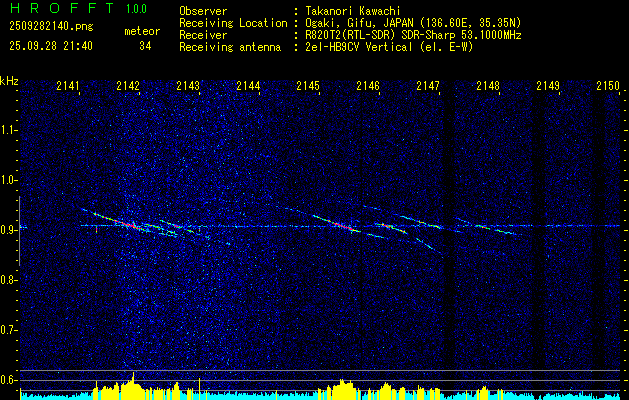This screenshot has height=400, width=629.
Task: Click the 2141 time marker
Action: click(x=68, y=85)
